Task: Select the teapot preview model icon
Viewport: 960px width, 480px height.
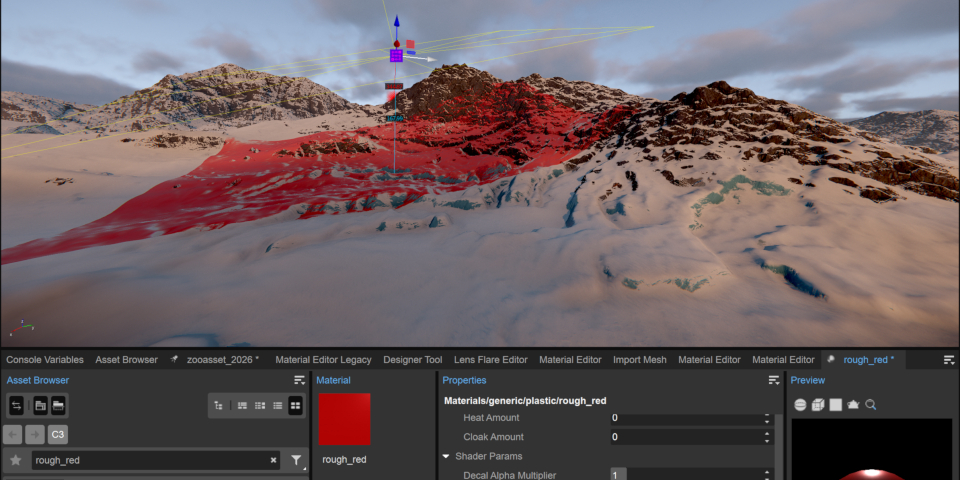Action: point(853,405)
